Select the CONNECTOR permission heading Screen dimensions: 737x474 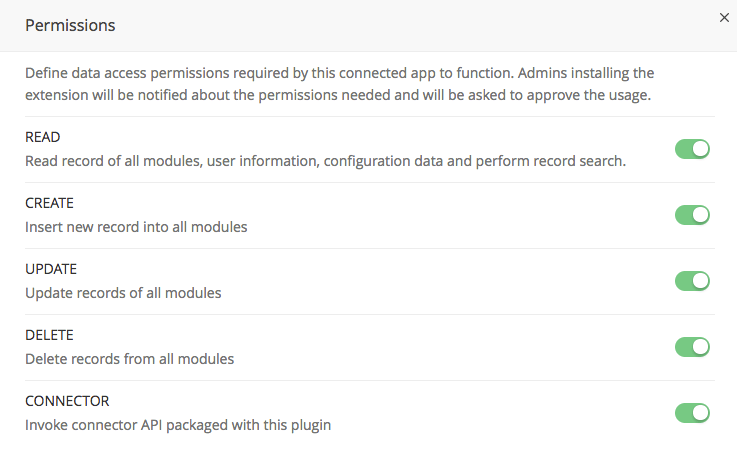coord(67,401)
